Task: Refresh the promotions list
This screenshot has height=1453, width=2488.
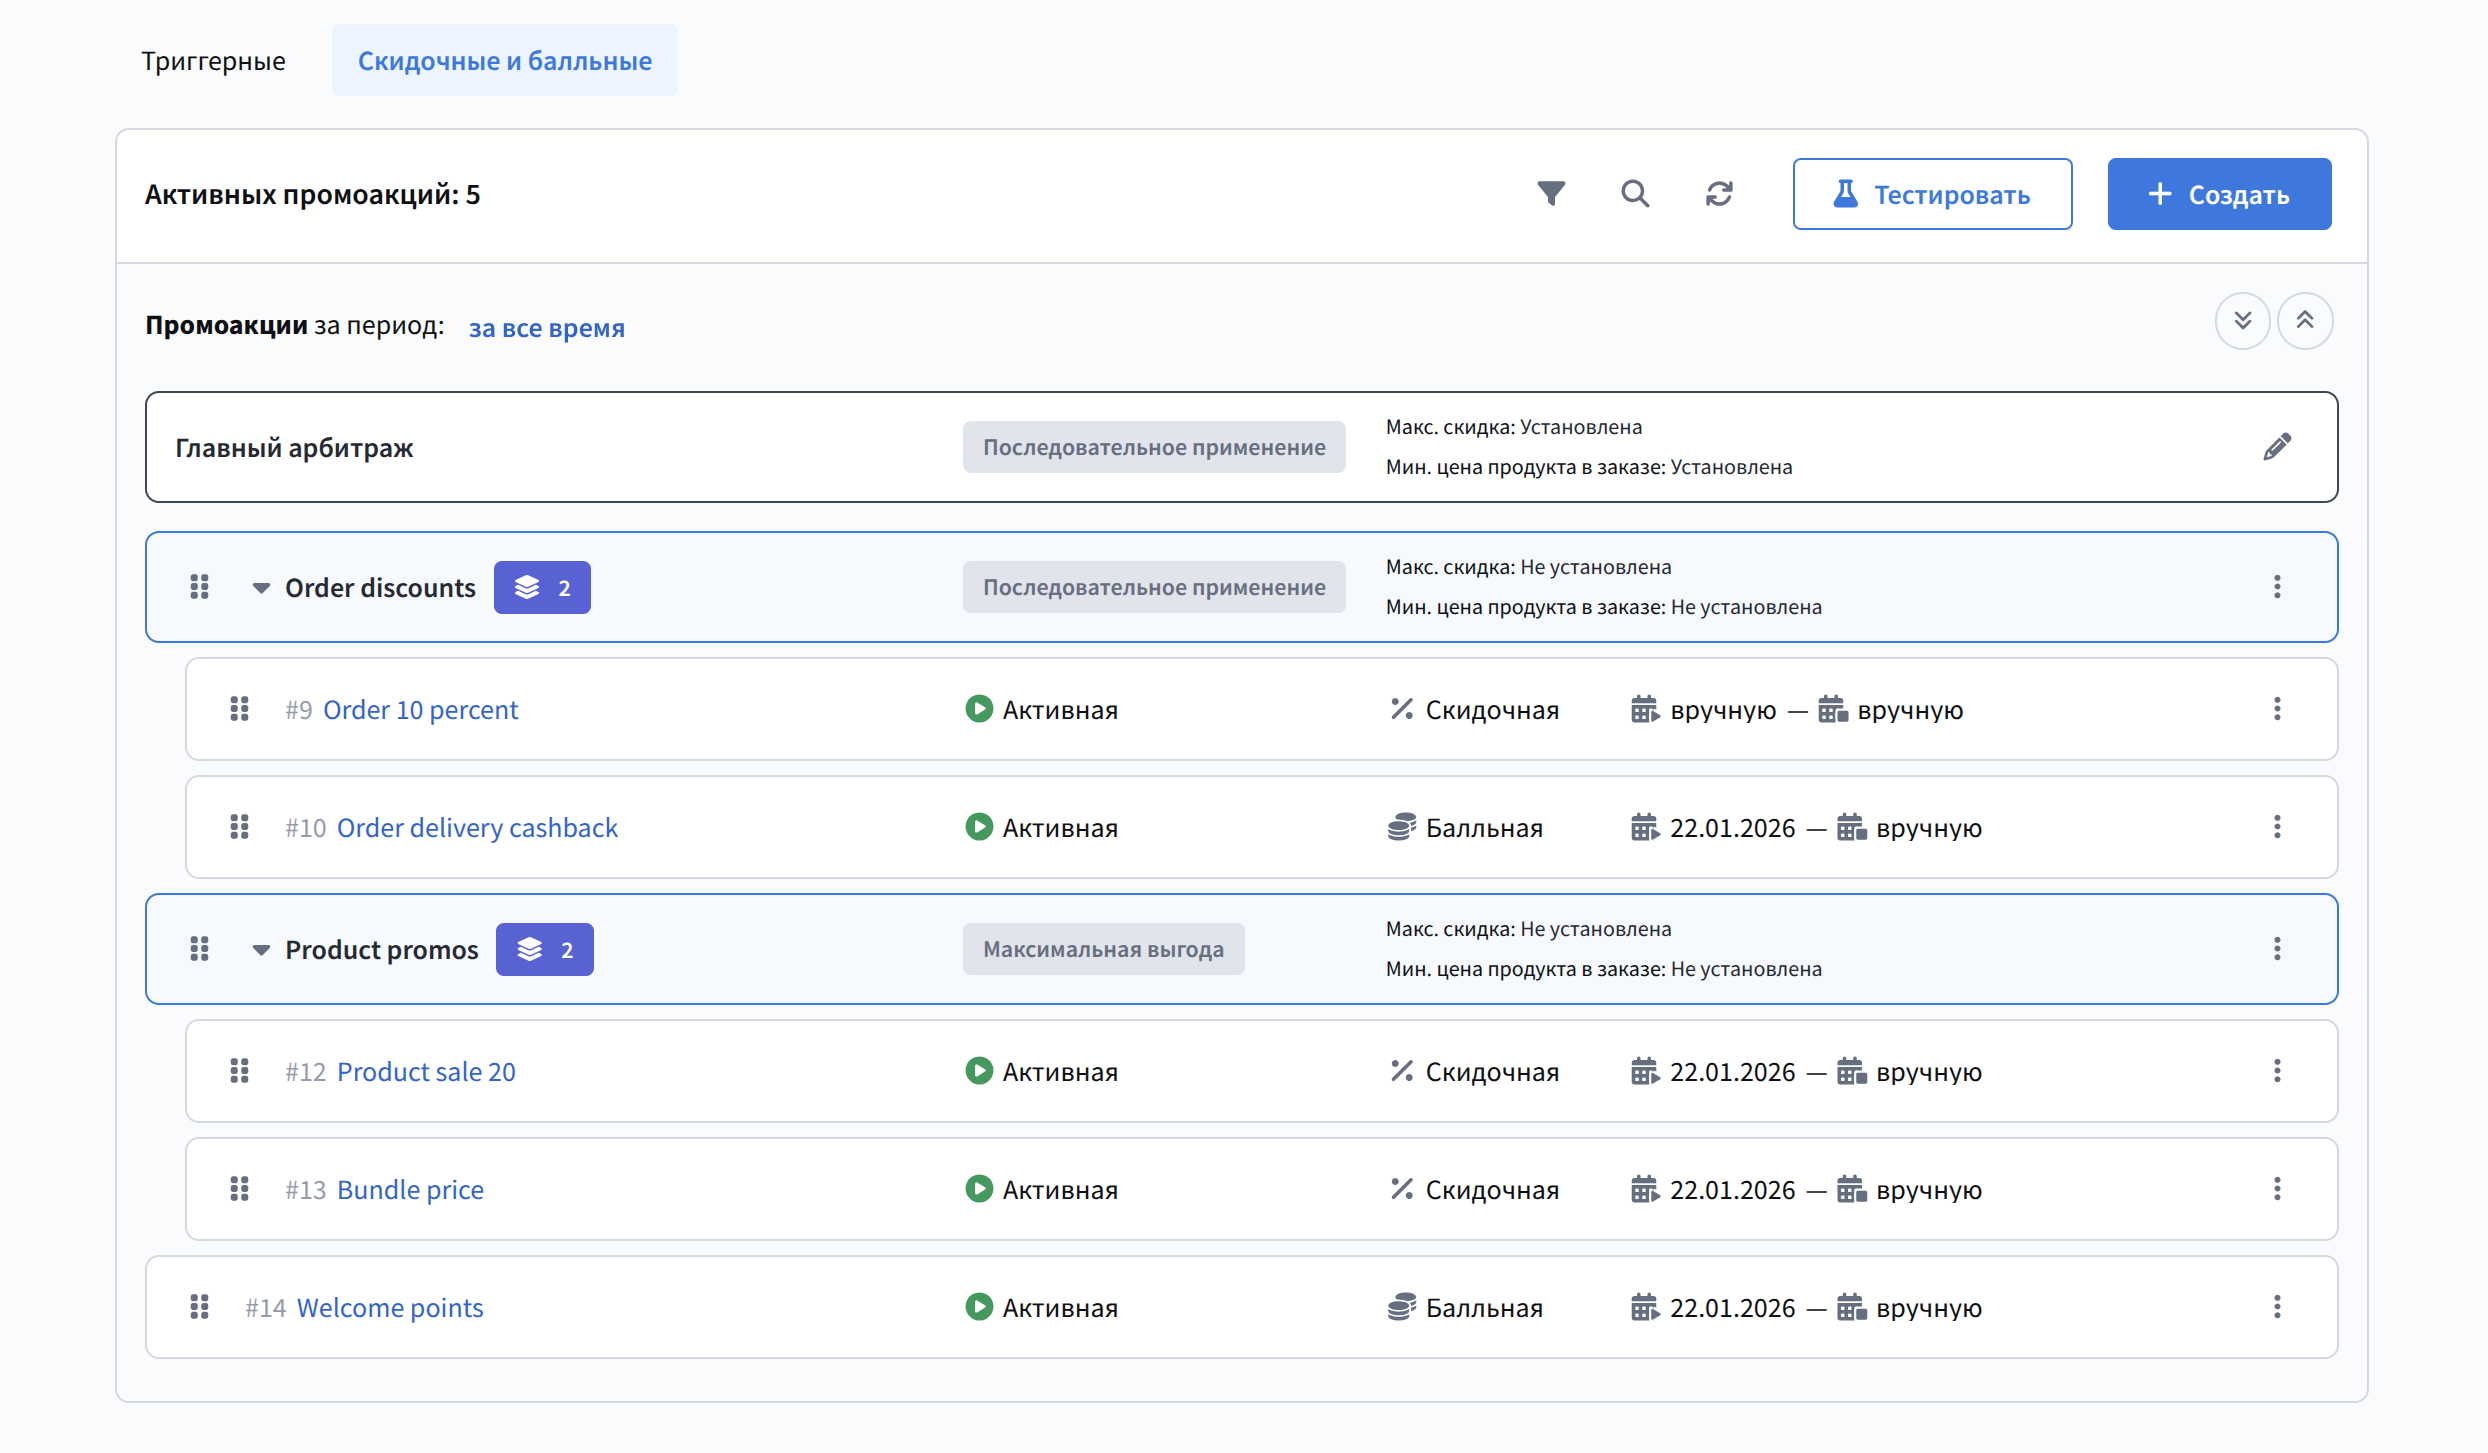Action: pos(1719,193)
